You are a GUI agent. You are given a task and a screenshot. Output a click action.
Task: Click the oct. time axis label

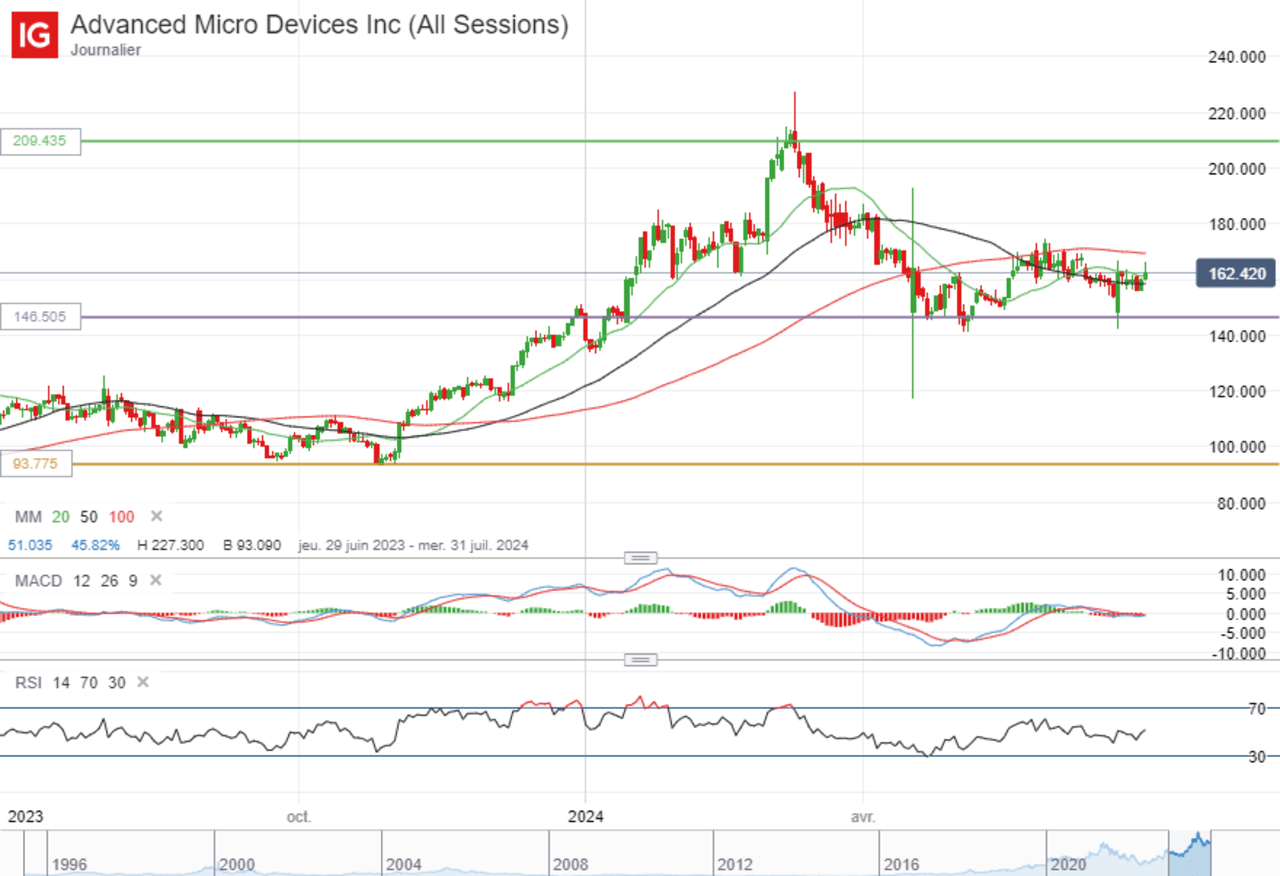[x=299, y=816]
